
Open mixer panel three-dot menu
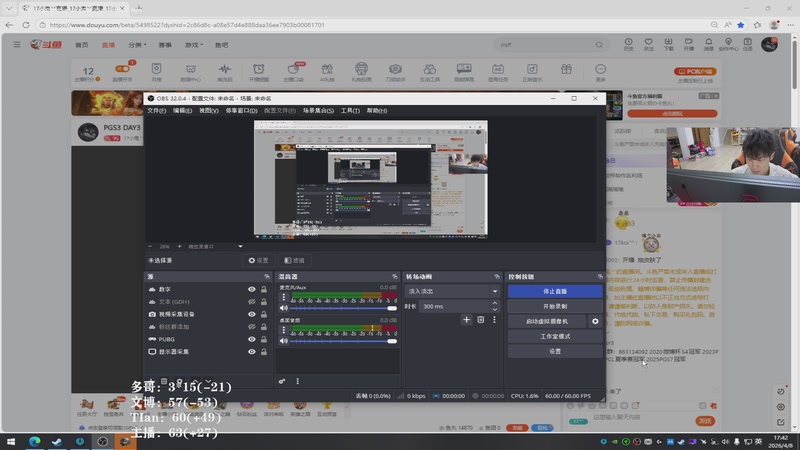[x=297, y=381]
